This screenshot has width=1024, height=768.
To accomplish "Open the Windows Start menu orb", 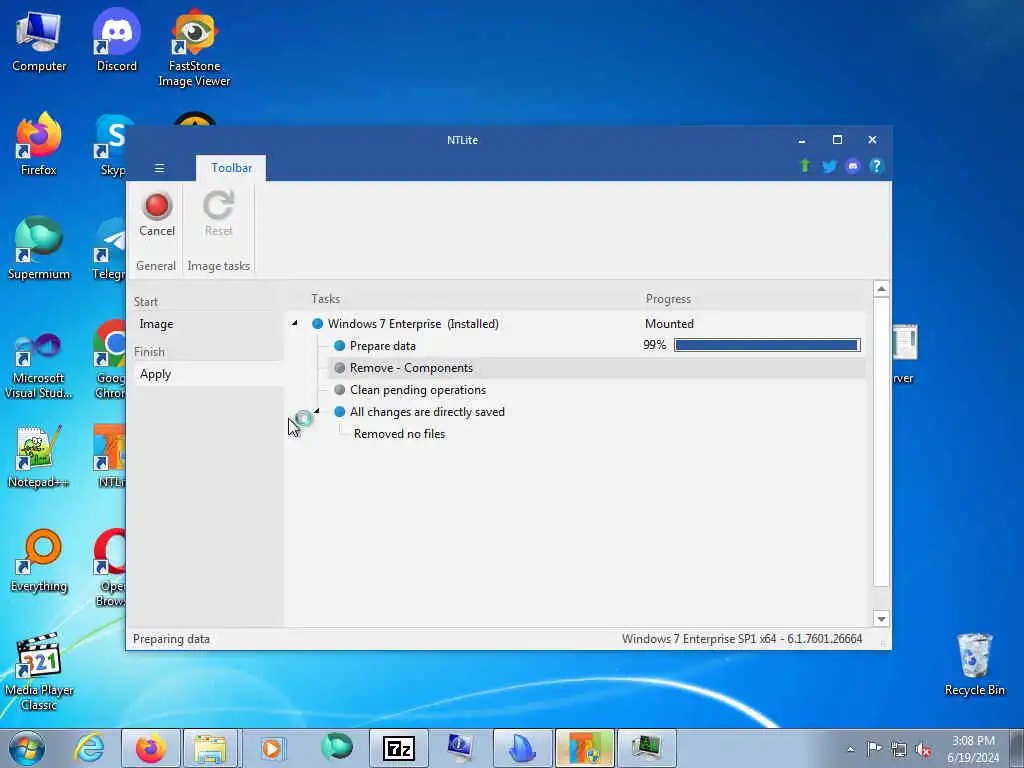I will click(x=27, y=748).
